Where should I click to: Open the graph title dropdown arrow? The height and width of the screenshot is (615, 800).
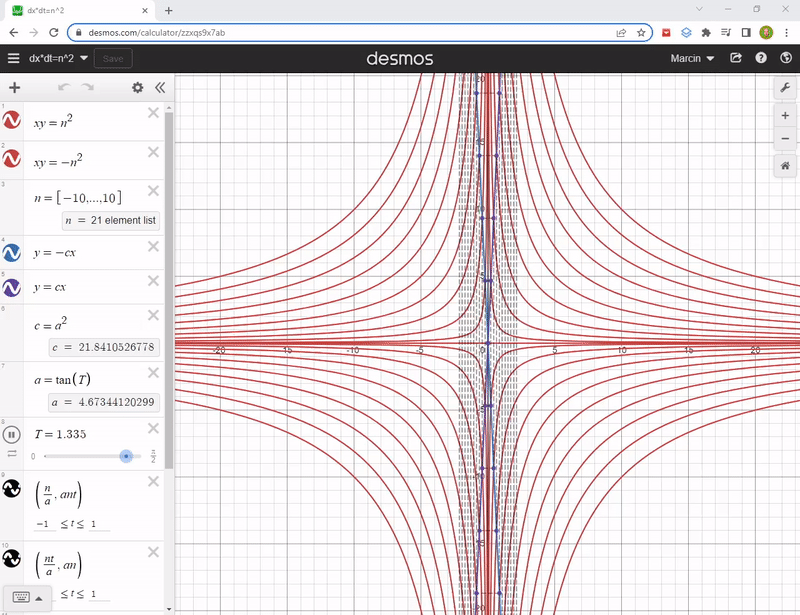coord(84,58)
